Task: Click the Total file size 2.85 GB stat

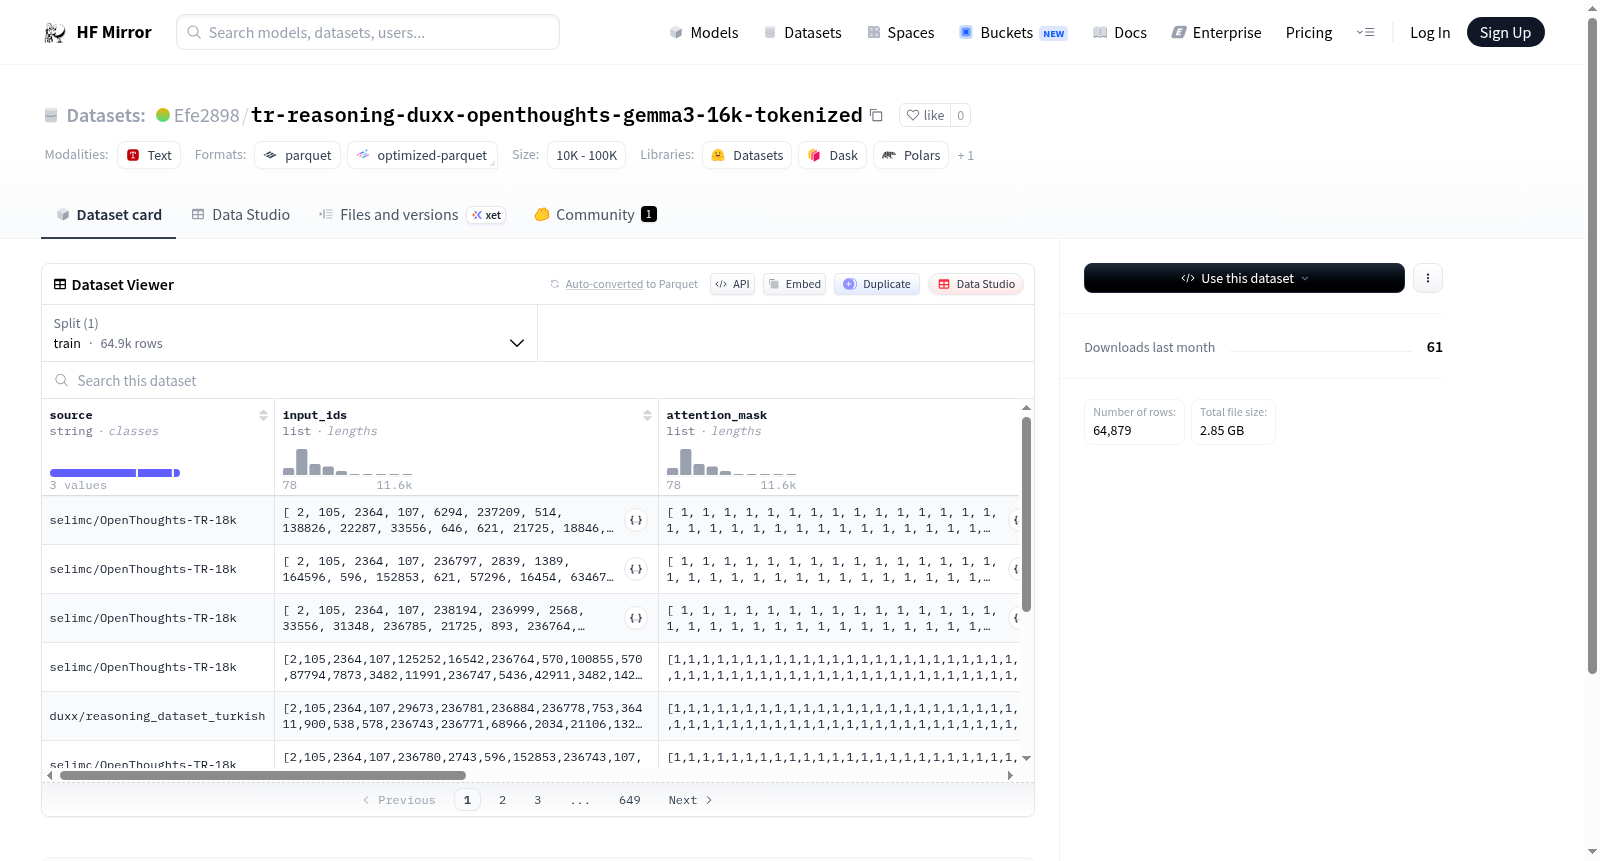Action: (1233, 422)
